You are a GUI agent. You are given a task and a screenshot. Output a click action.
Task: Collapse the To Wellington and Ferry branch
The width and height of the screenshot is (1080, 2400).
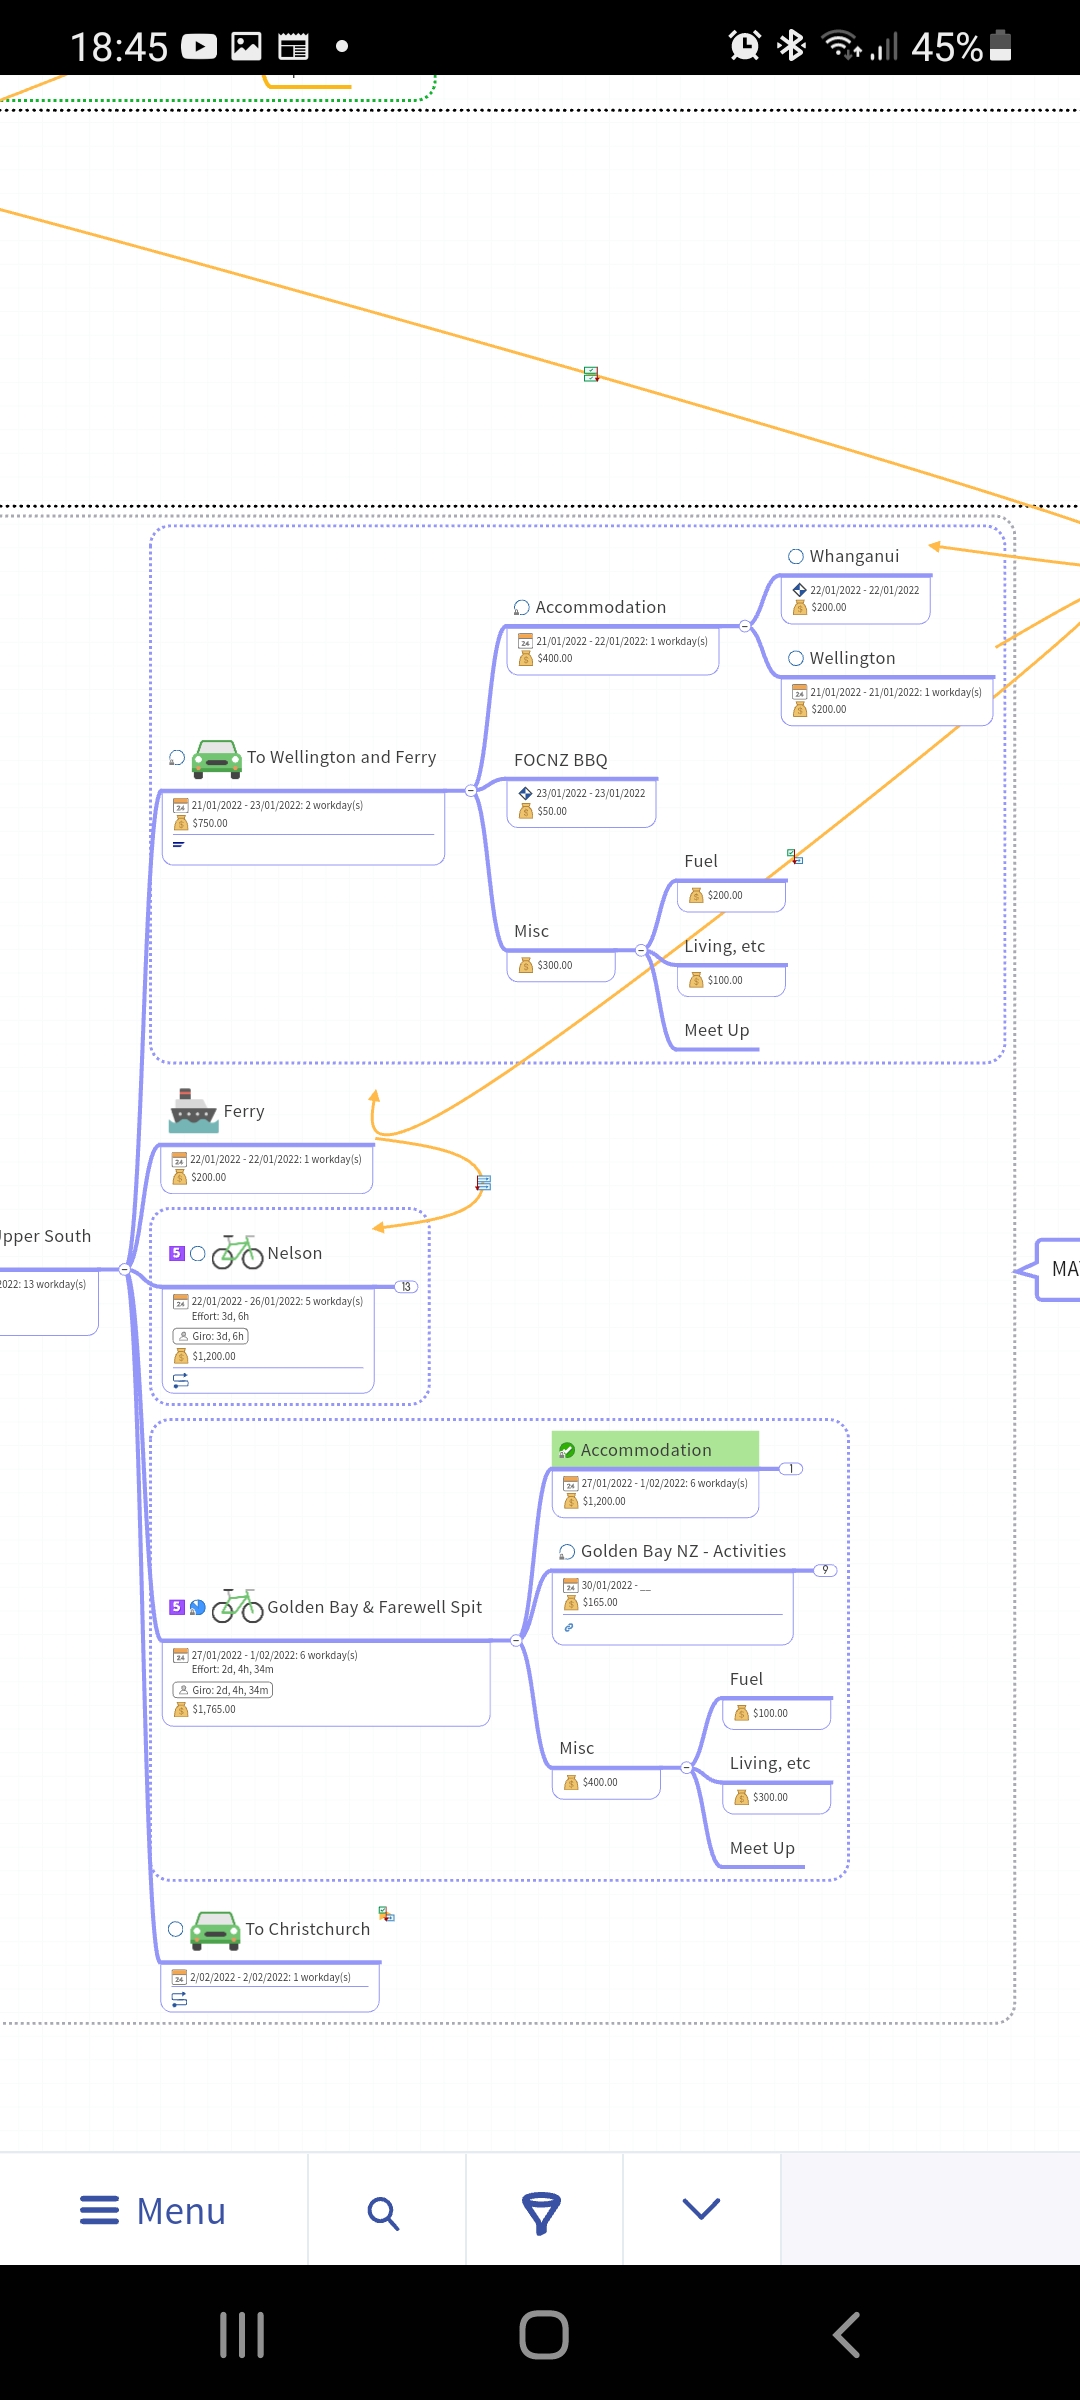coord(471,790)
